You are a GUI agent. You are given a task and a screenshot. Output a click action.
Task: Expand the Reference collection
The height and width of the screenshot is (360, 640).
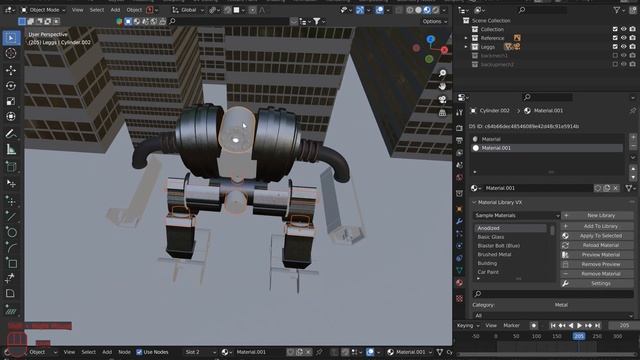pos(466,38)
